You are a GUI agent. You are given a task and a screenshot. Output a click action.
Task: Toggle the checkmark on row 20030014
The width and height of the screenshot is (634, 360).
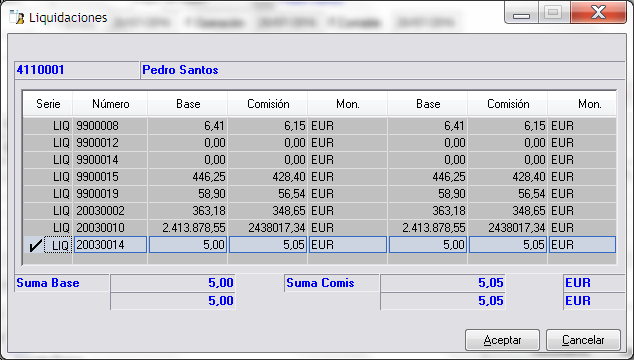35,245
